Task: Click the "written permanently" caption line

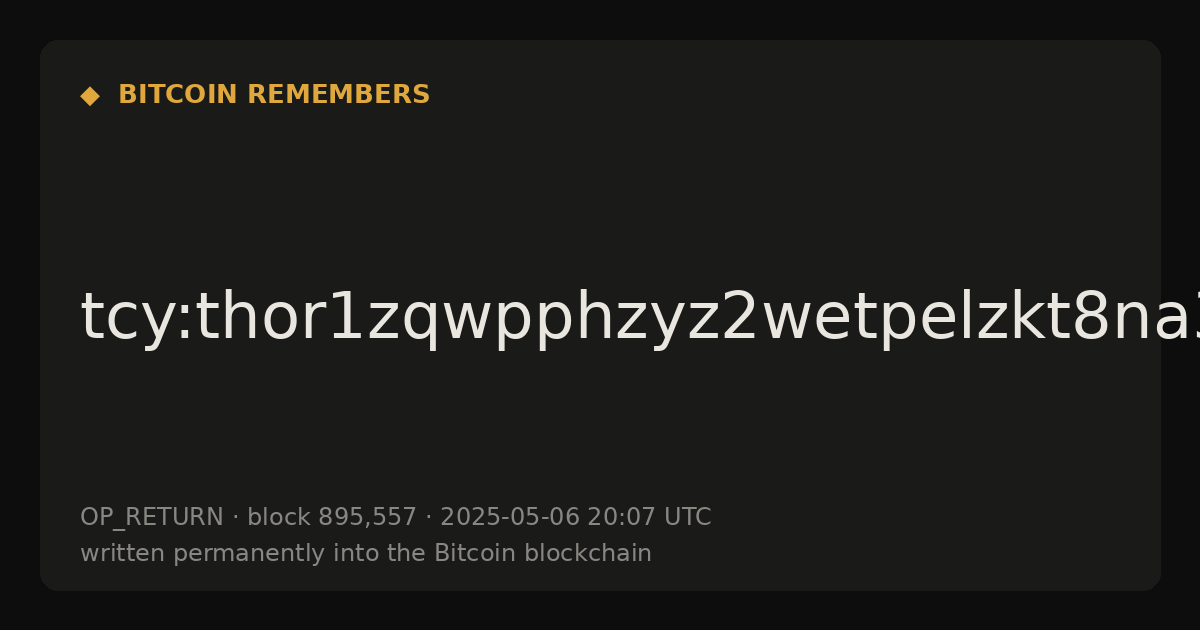Action: [366, 553]
